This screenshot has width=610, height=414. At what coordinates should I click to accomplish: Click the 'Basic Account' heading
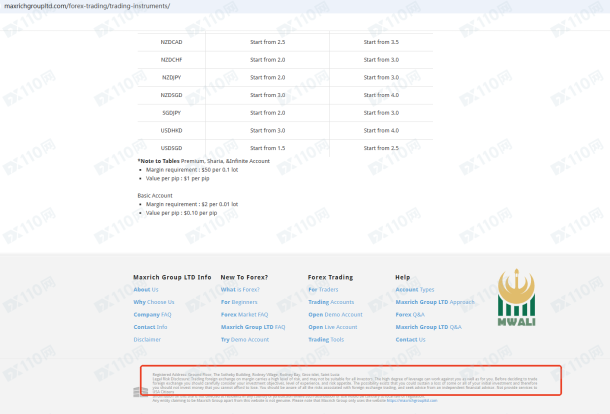(155, 195)
